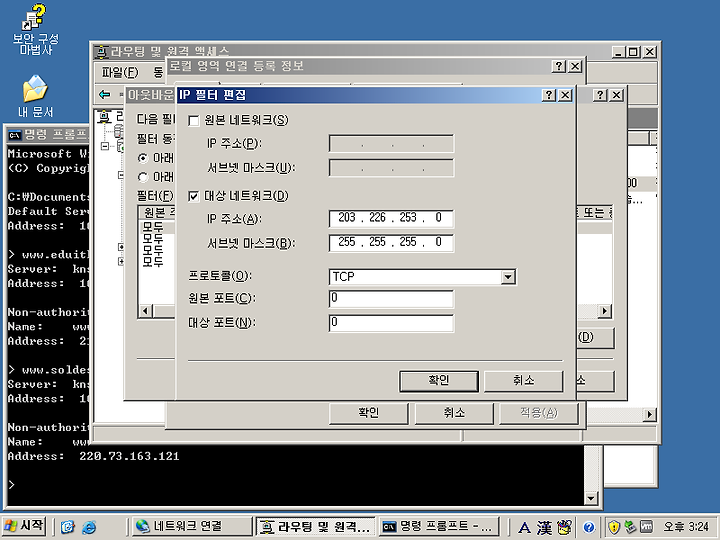Click the security shield tray icon
Image resolution: width=720 pixels, height=540 pixels.
(x=614, y=527)
